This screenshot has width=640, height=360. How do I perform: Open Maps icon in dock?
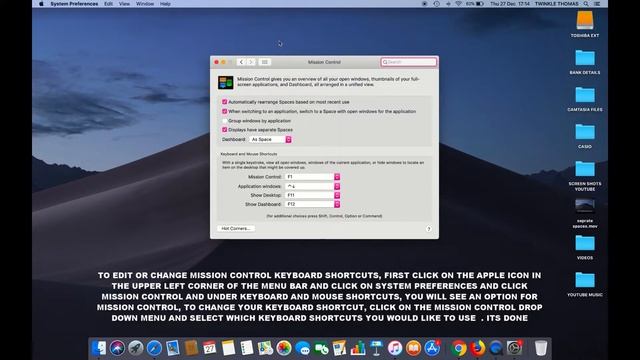click(x=265, y=348)
